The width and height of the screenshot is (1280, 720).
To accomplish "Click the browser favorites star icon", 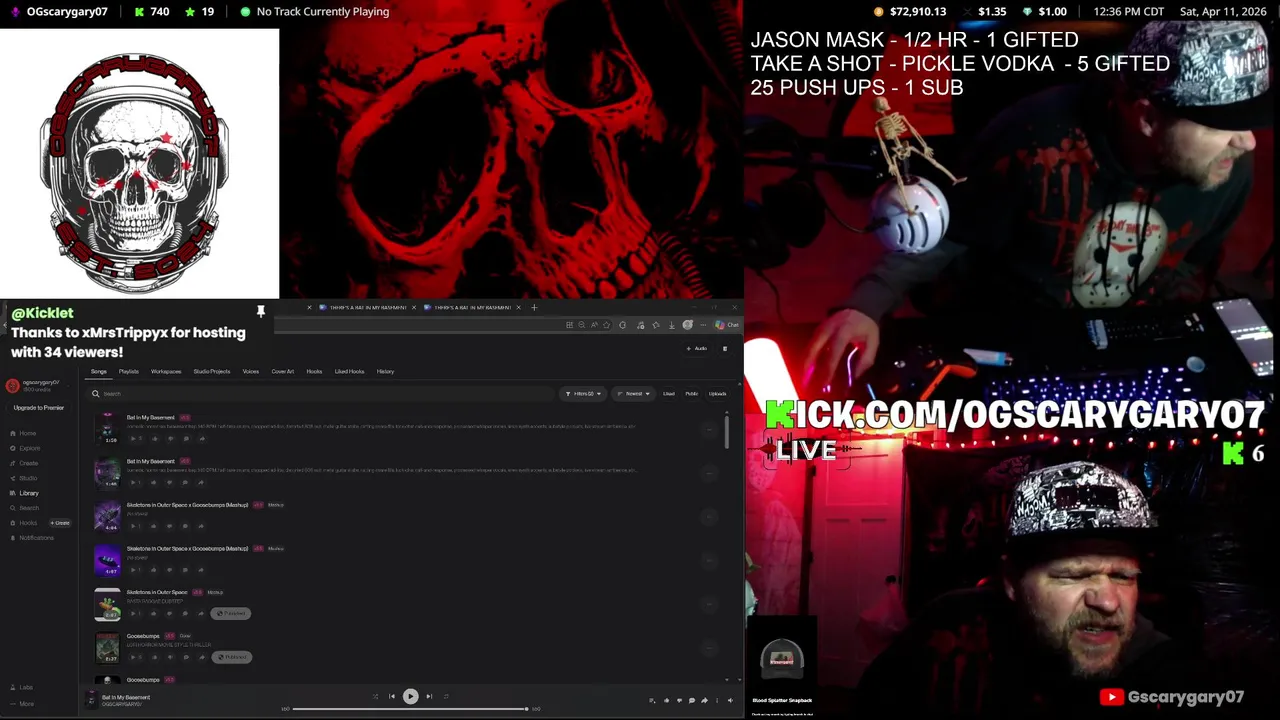I will point(606,325).
